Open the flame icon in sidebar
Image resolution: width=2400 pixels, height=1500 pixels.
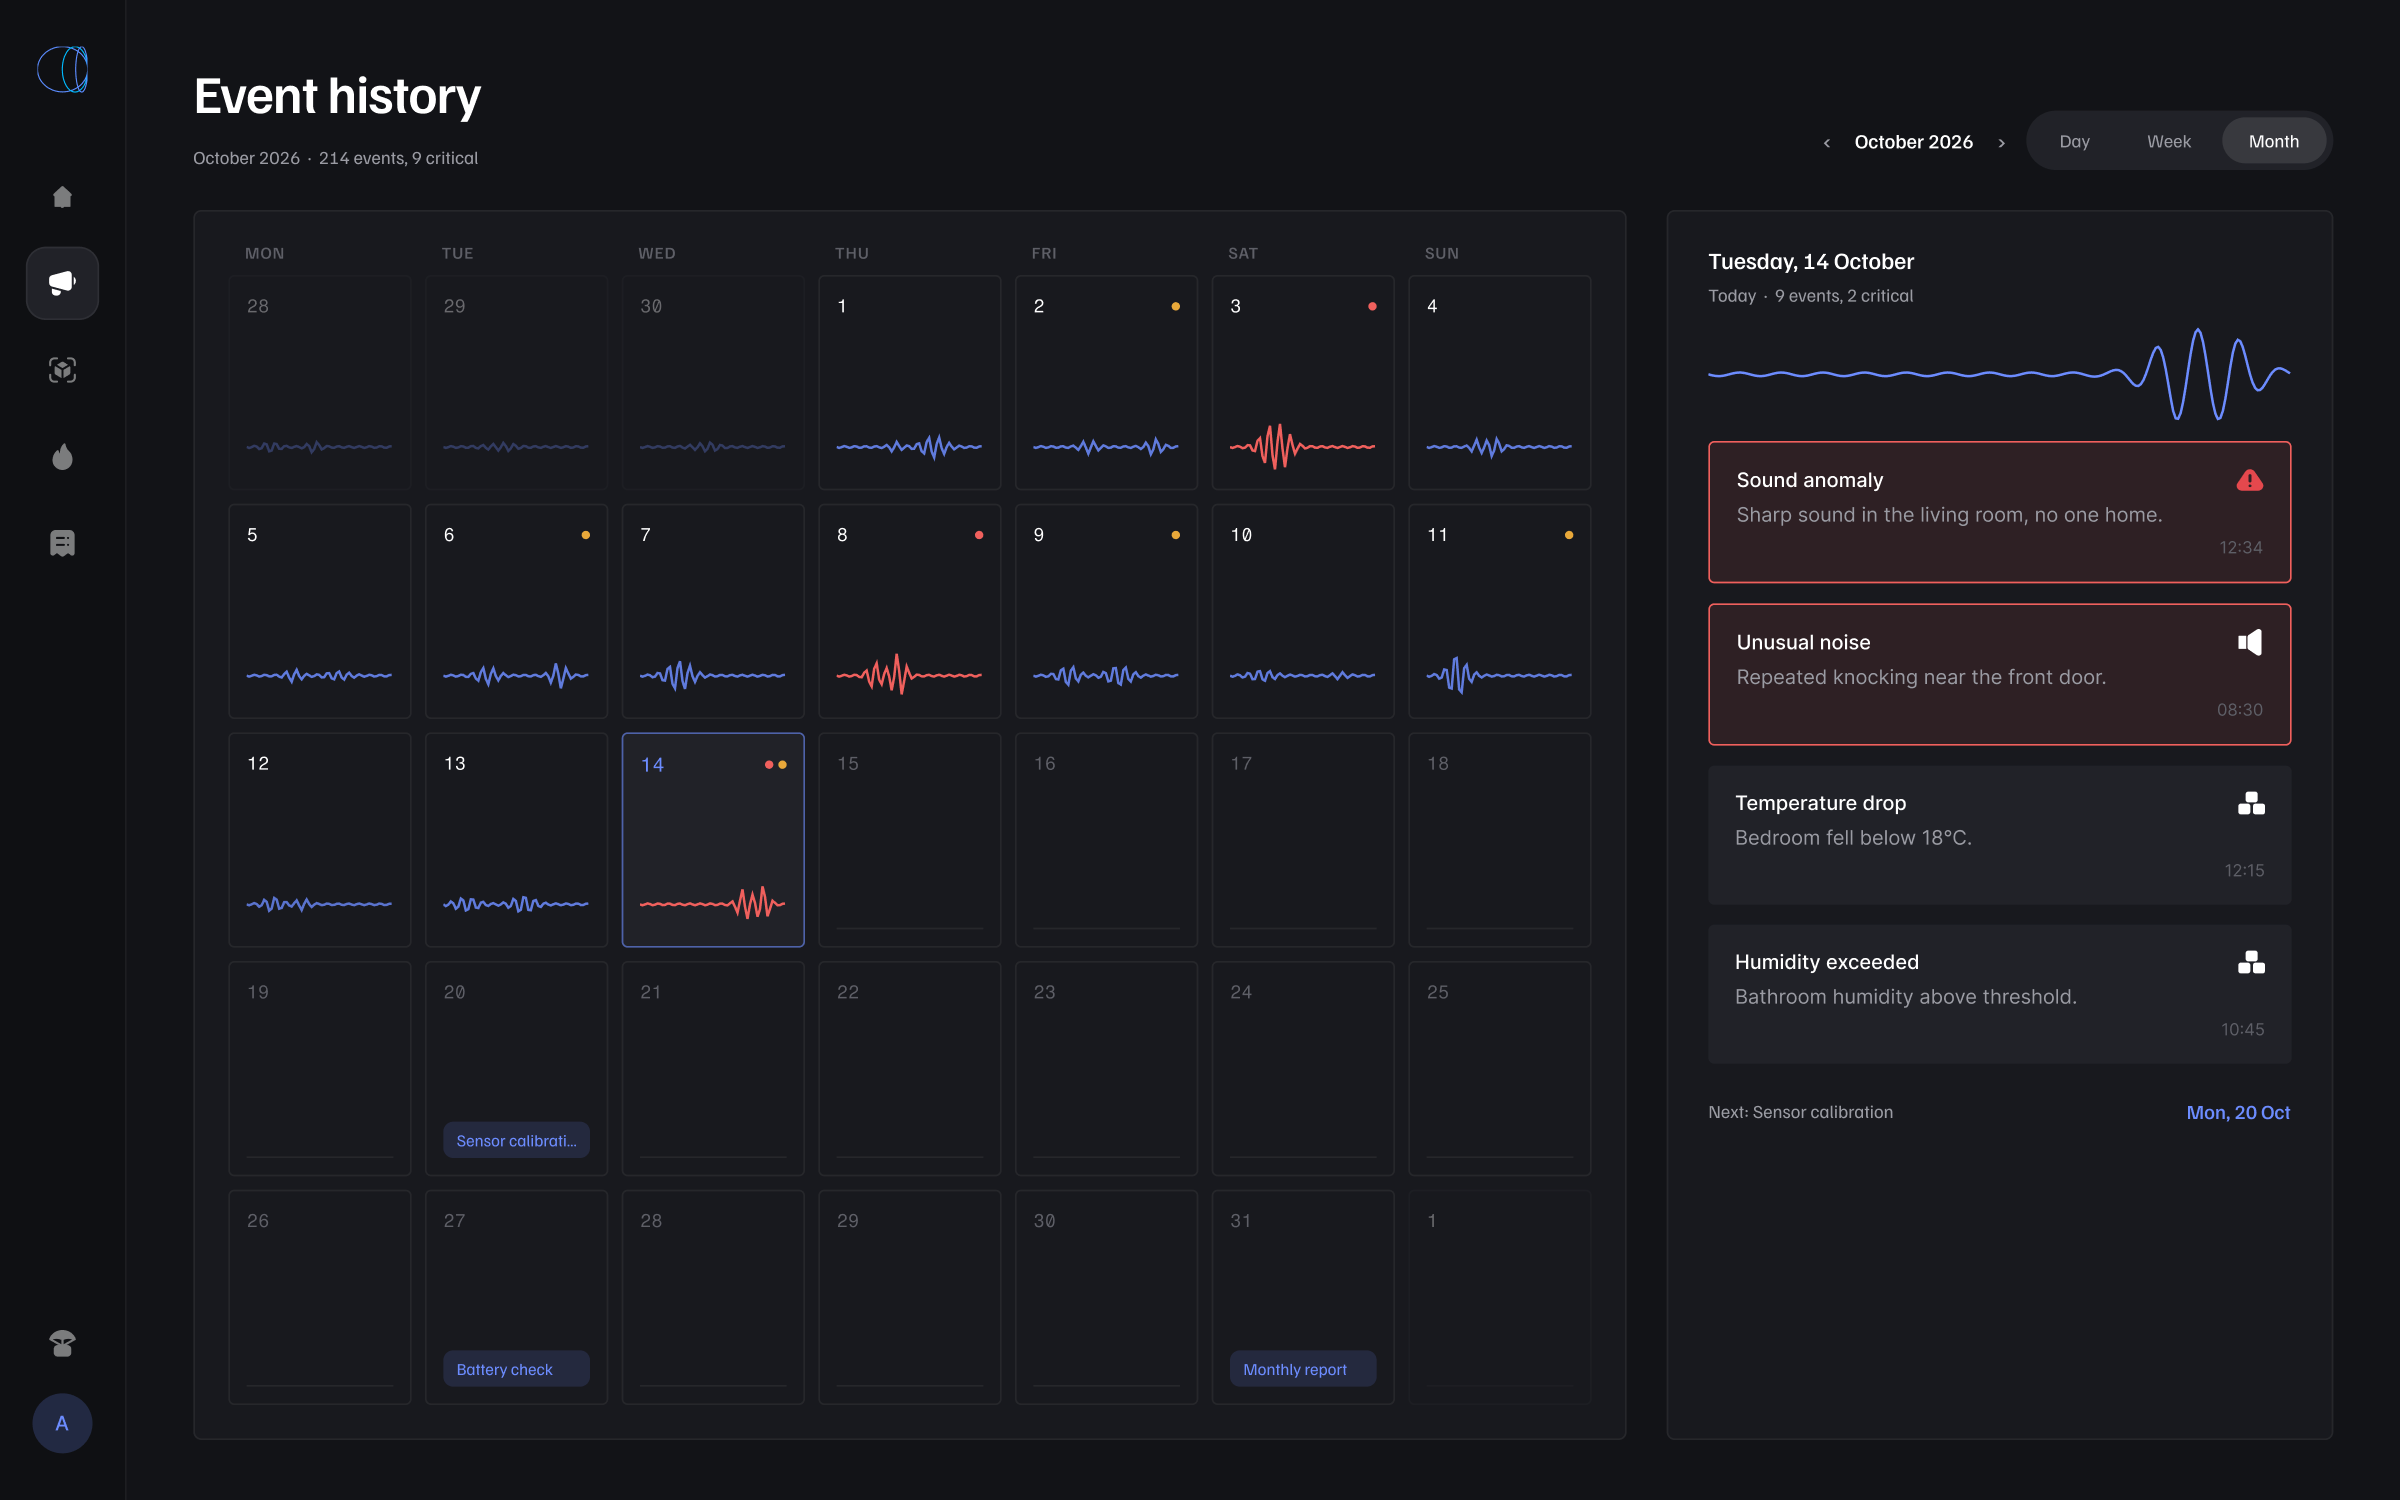tap(62, 457)
